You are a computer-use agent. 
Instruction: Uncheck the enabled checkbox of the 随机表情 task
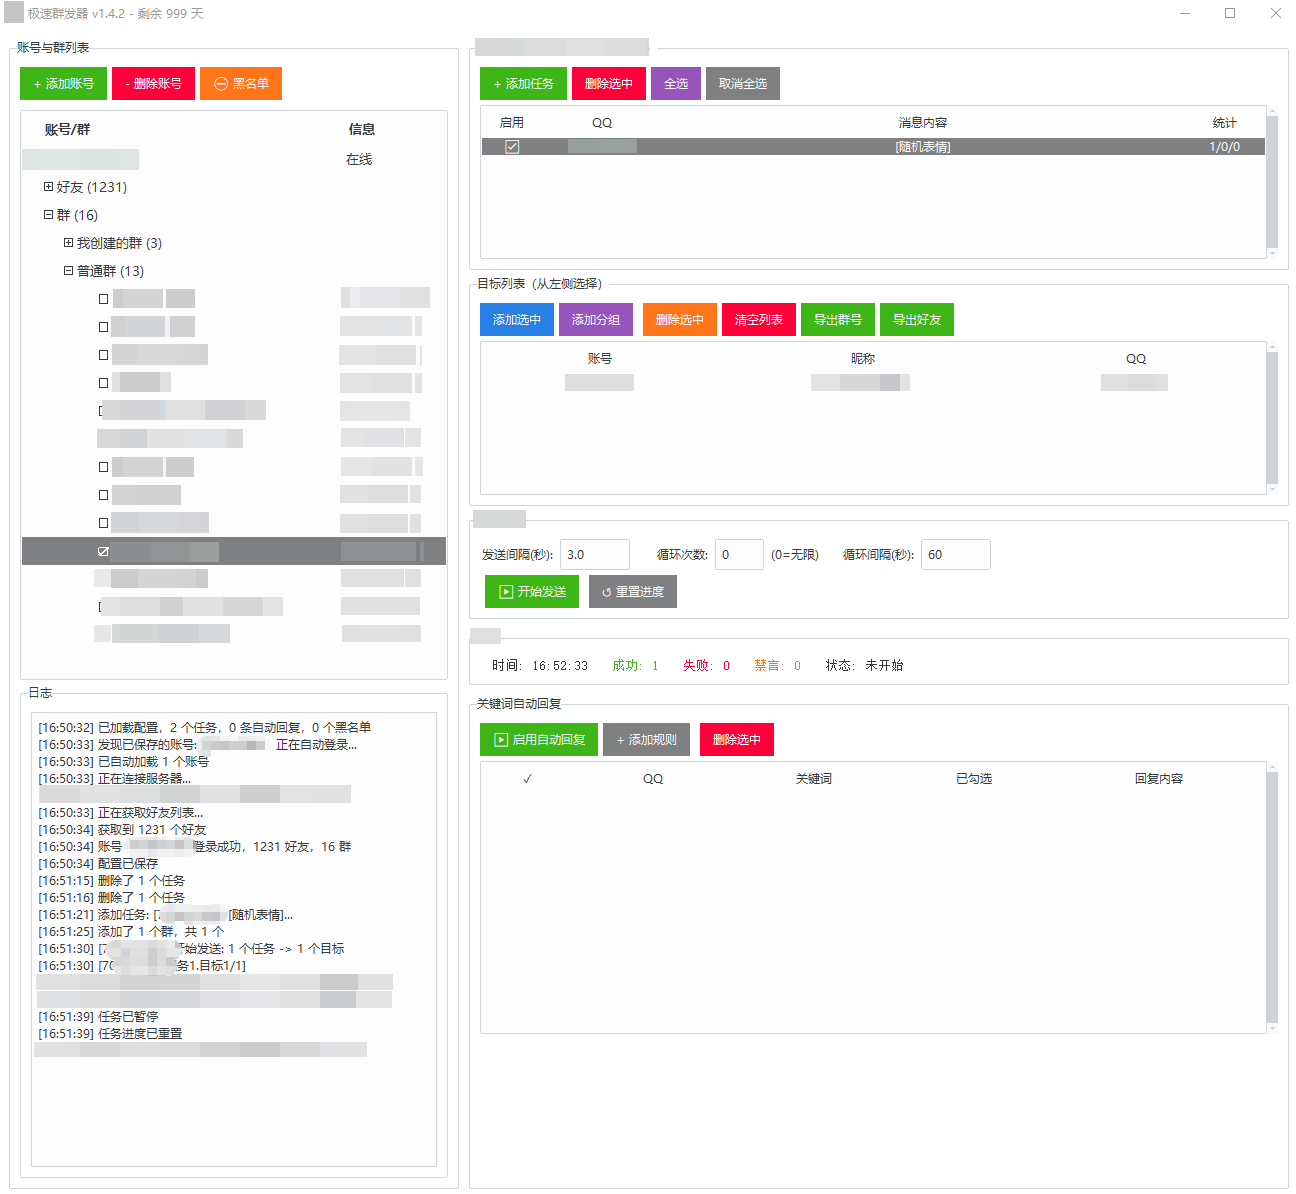point(512,147)
